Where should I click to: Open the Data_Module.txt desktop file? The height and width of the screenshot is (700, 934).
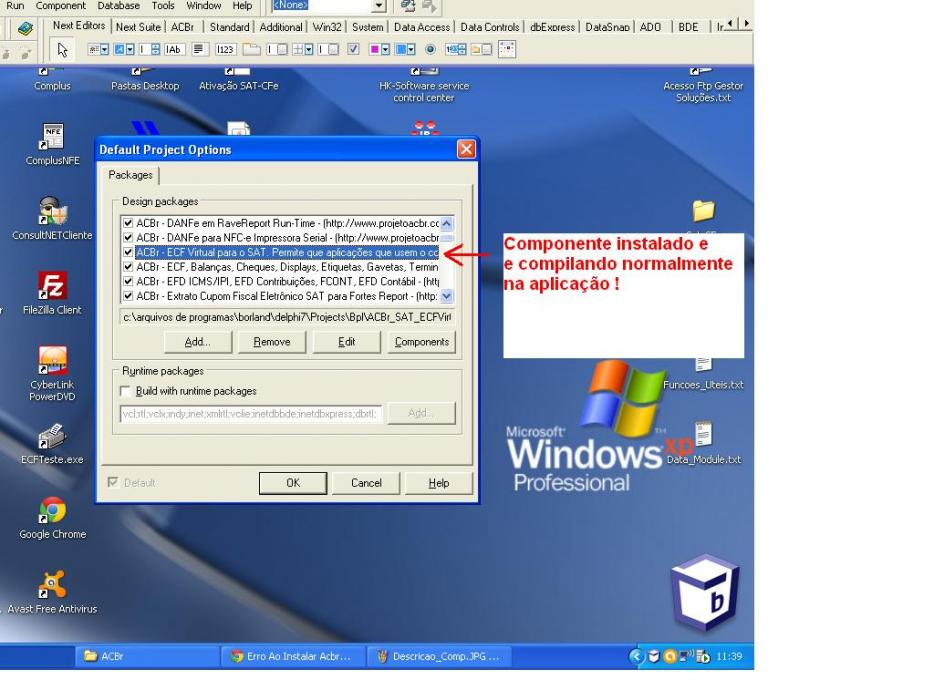[x=703, y=434]
